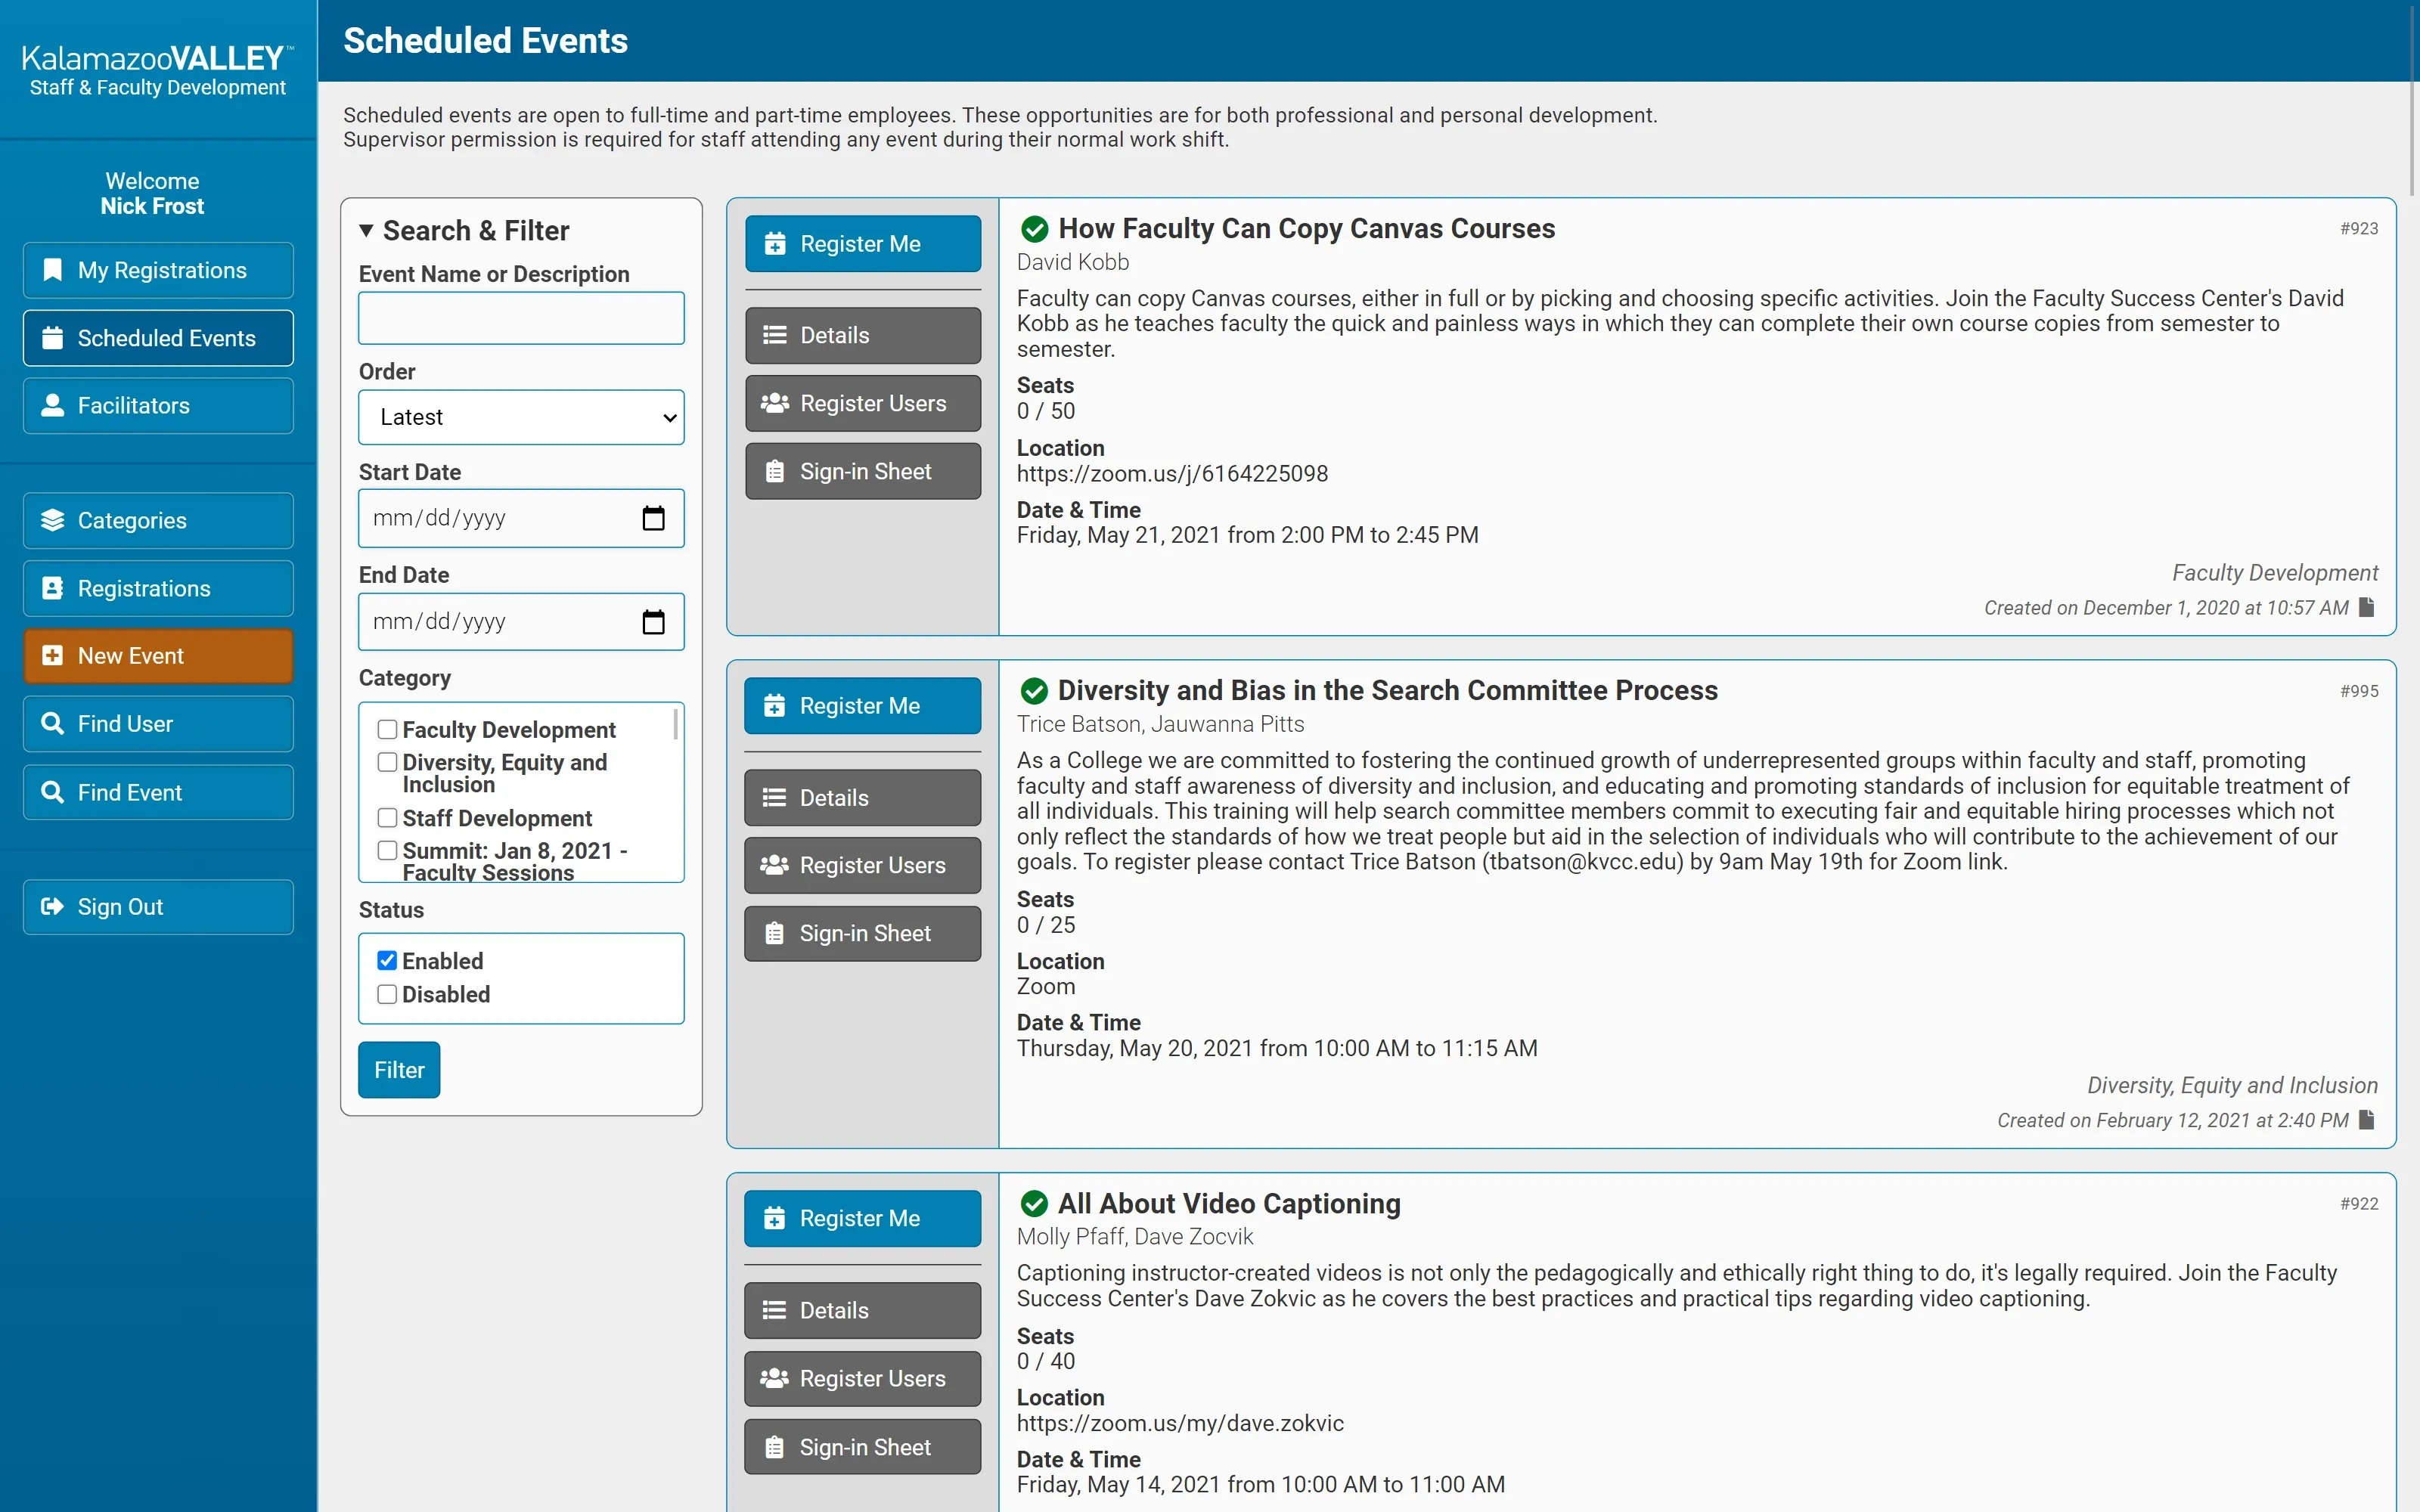Click the Sign Out exit icon
2420x1512 pixels.
tap(52, 906)
